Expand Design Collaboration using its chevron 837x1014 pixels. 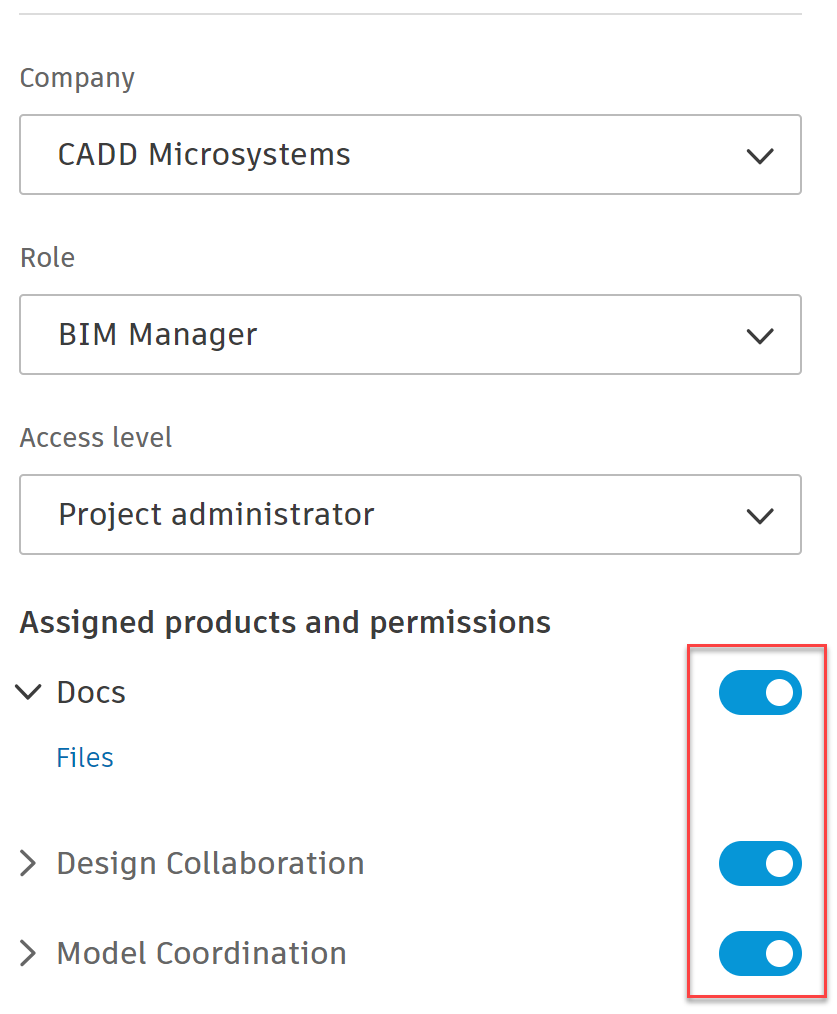[x=29, y=863]
